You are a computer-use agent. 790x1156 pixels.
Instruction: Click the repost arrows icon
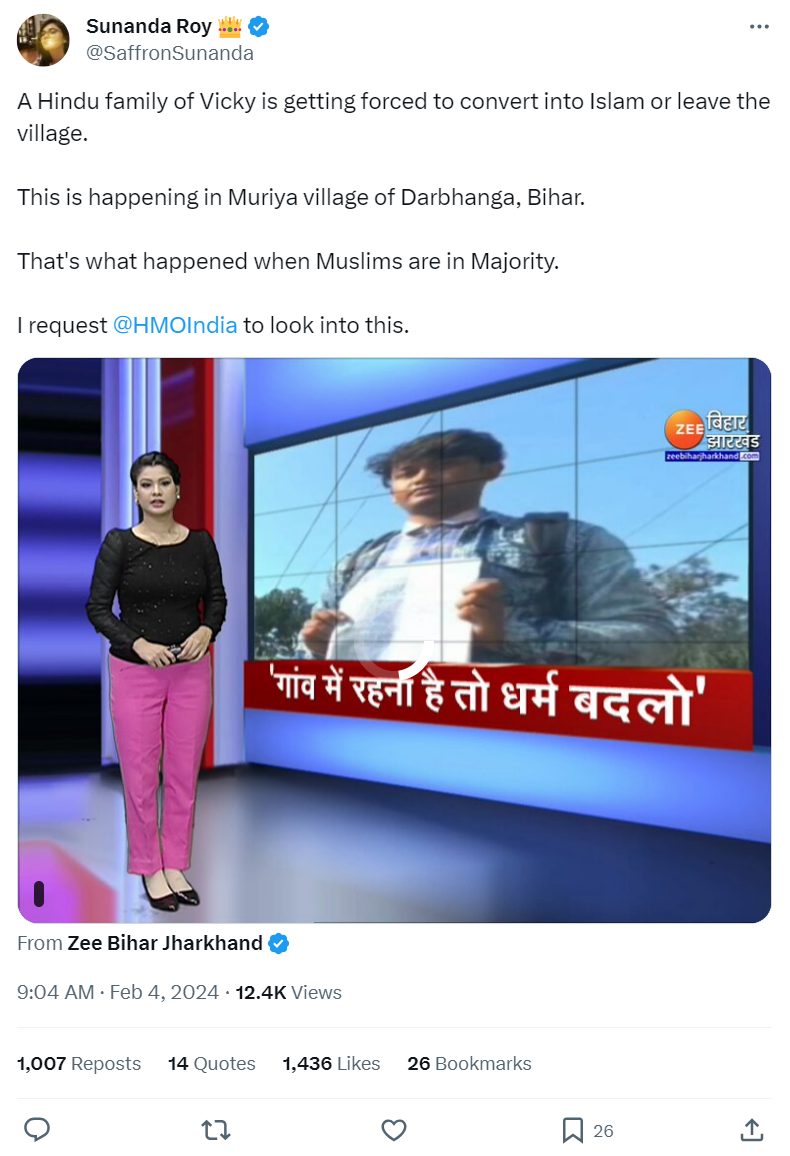click(216, 1129)
